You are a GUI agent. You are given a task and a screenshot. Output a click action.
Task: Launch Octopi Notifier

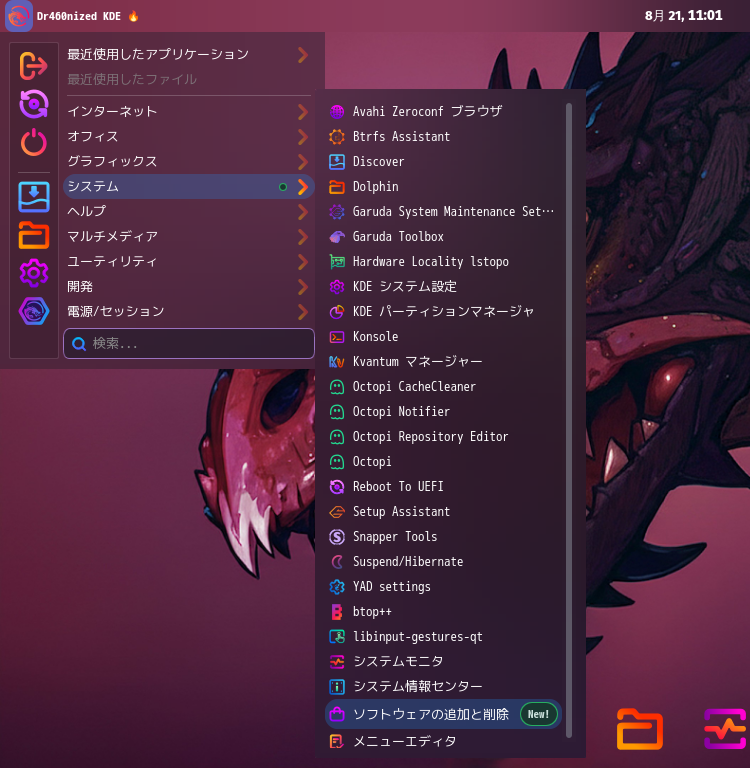point(443,412)
